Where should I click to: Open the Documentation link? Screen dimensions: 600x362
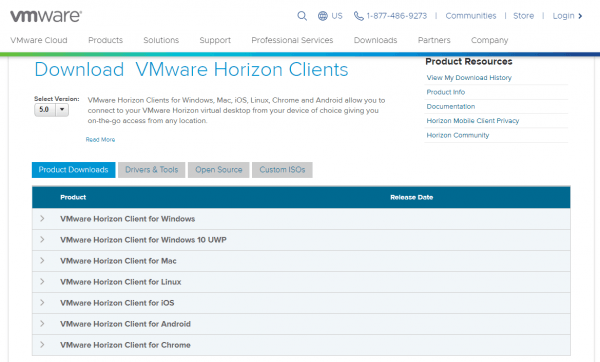(450, 106)
